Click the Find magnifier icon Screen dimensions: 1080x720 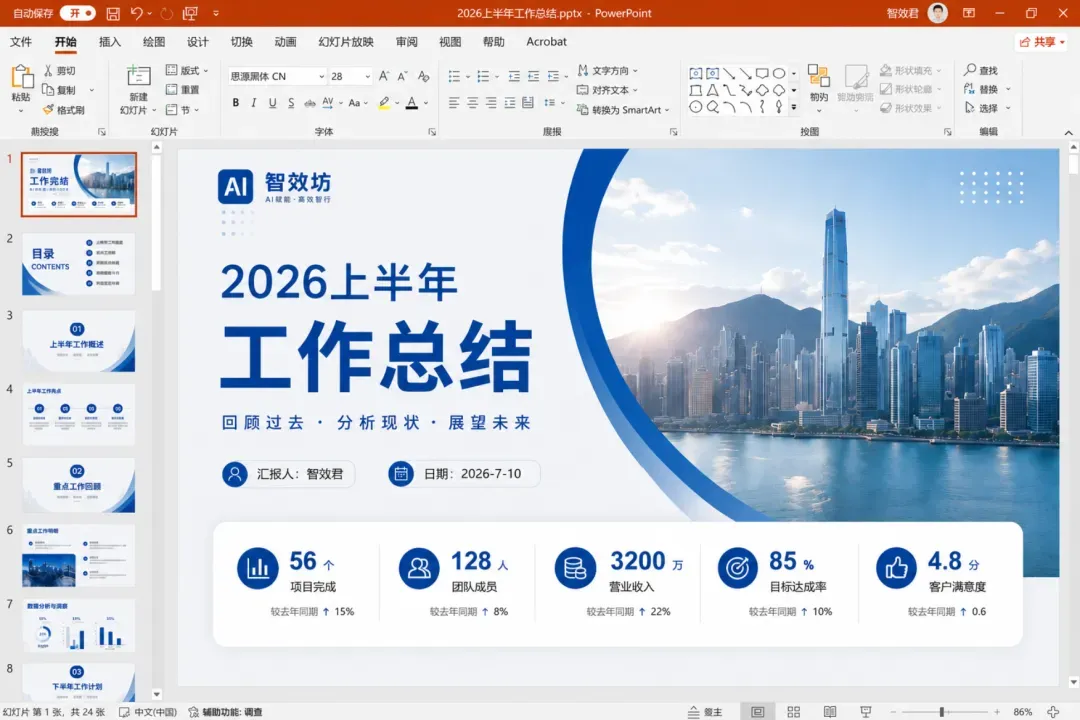(x=970, y=70)
